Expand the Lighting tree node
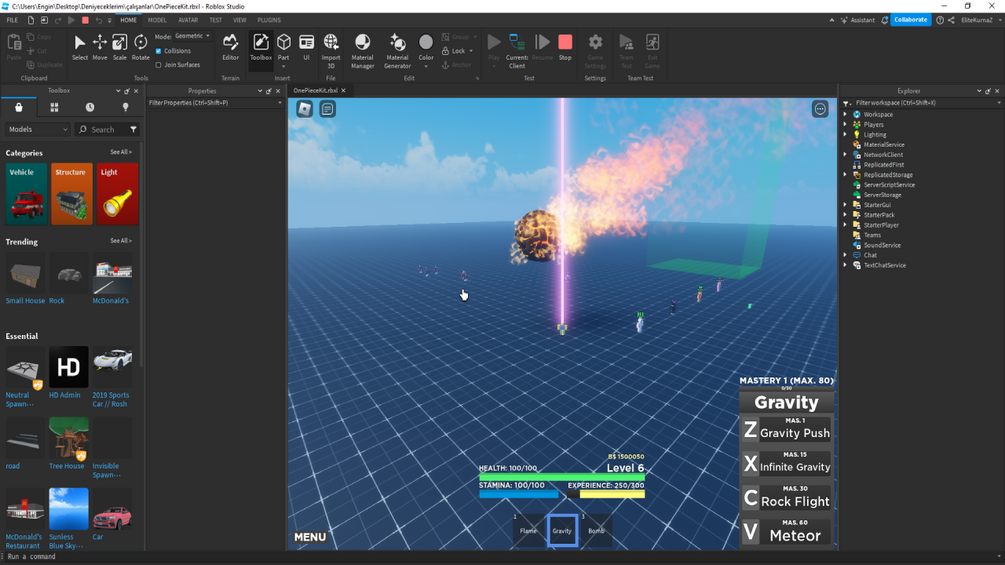This screenshot has width=1005, height=565. pos(845,135)
